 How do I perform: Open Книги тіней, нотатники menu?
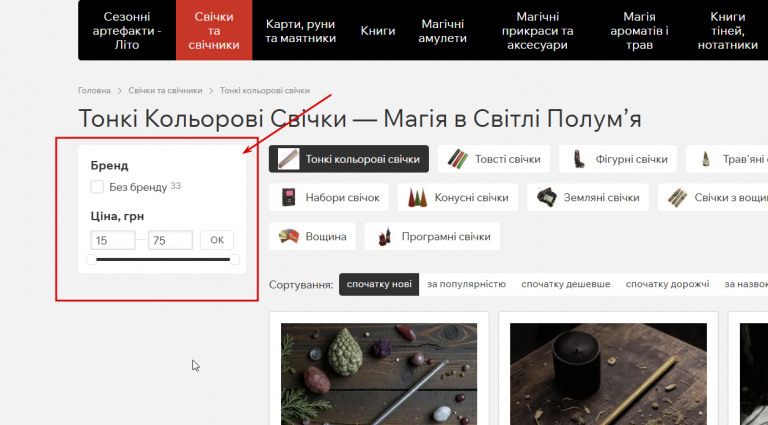[x=727, y=31]
